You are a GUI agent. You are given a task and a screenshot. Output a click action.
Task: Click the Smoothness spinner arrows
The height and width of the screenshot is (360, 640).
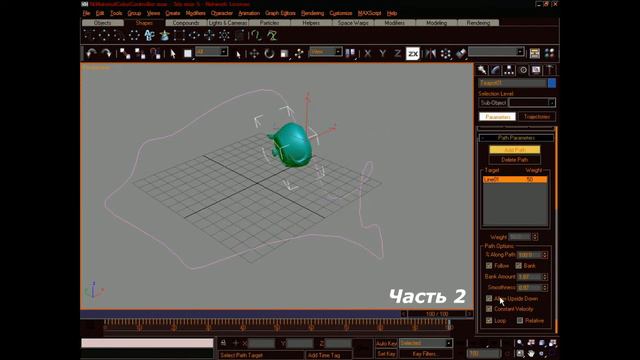pyautogui.click(x=545, y=288)
